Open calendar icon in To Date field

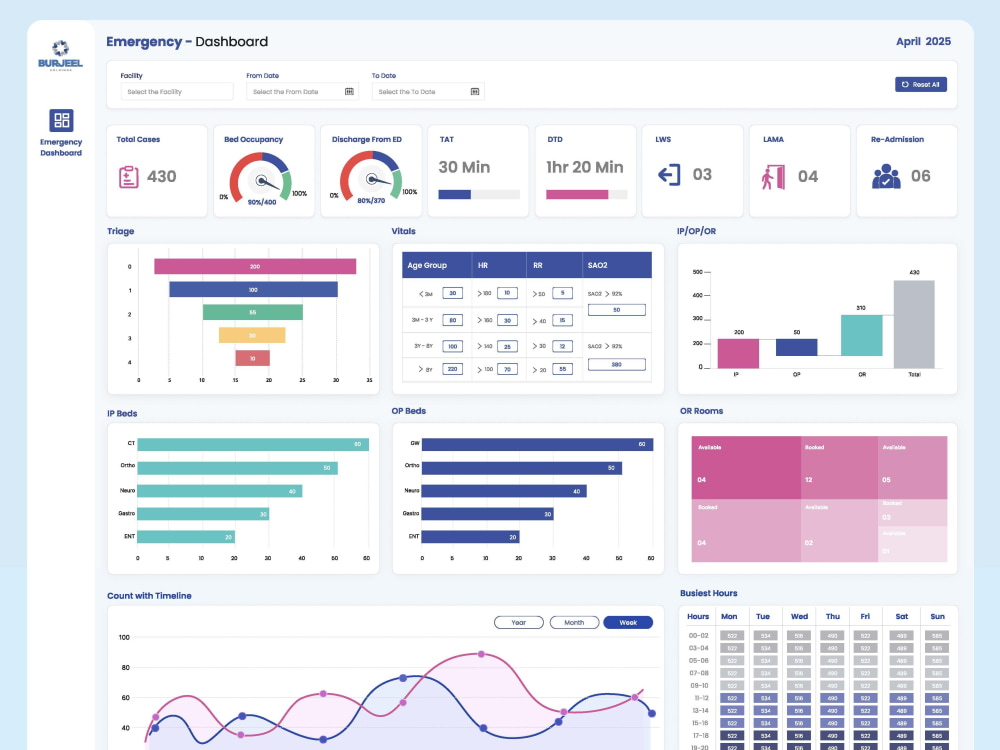tap(474, 91)
